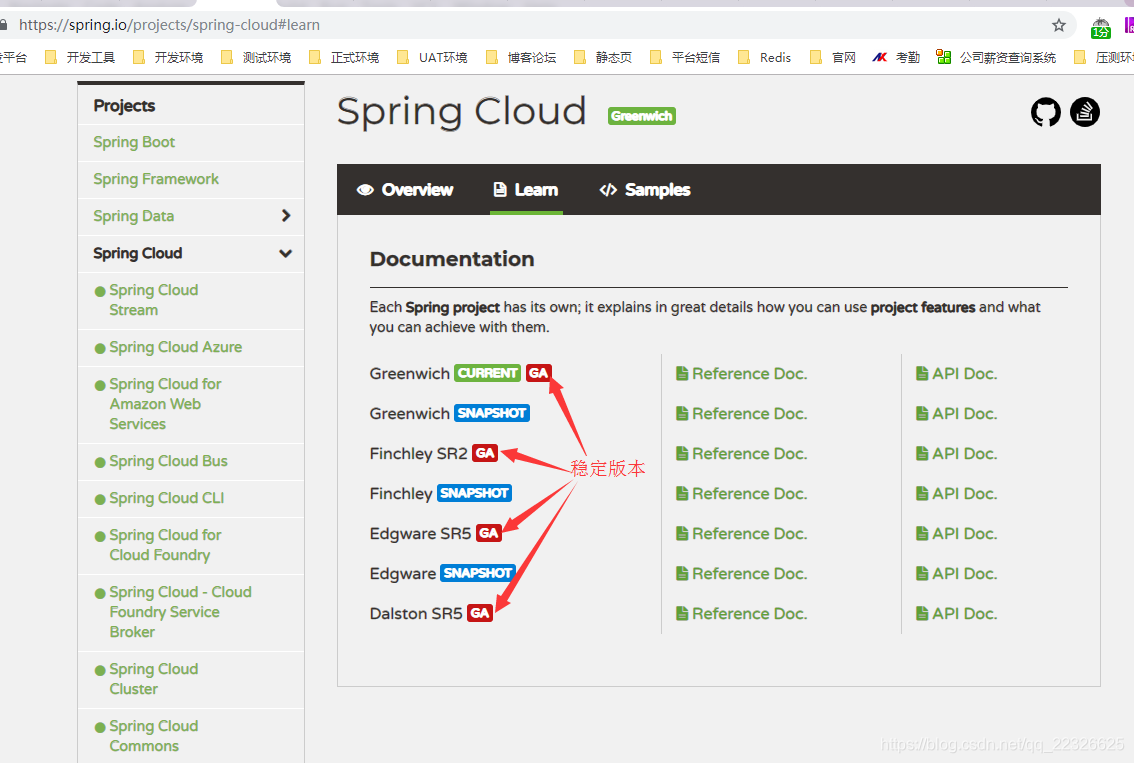
Task: Open the Redis bookmark folder
Action: [x=765, y=57]
